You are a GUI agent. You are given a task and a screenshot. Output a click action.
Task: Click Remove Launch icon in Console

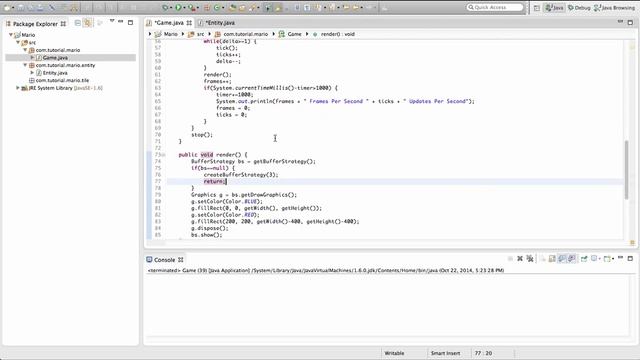(x=520, y=259)
